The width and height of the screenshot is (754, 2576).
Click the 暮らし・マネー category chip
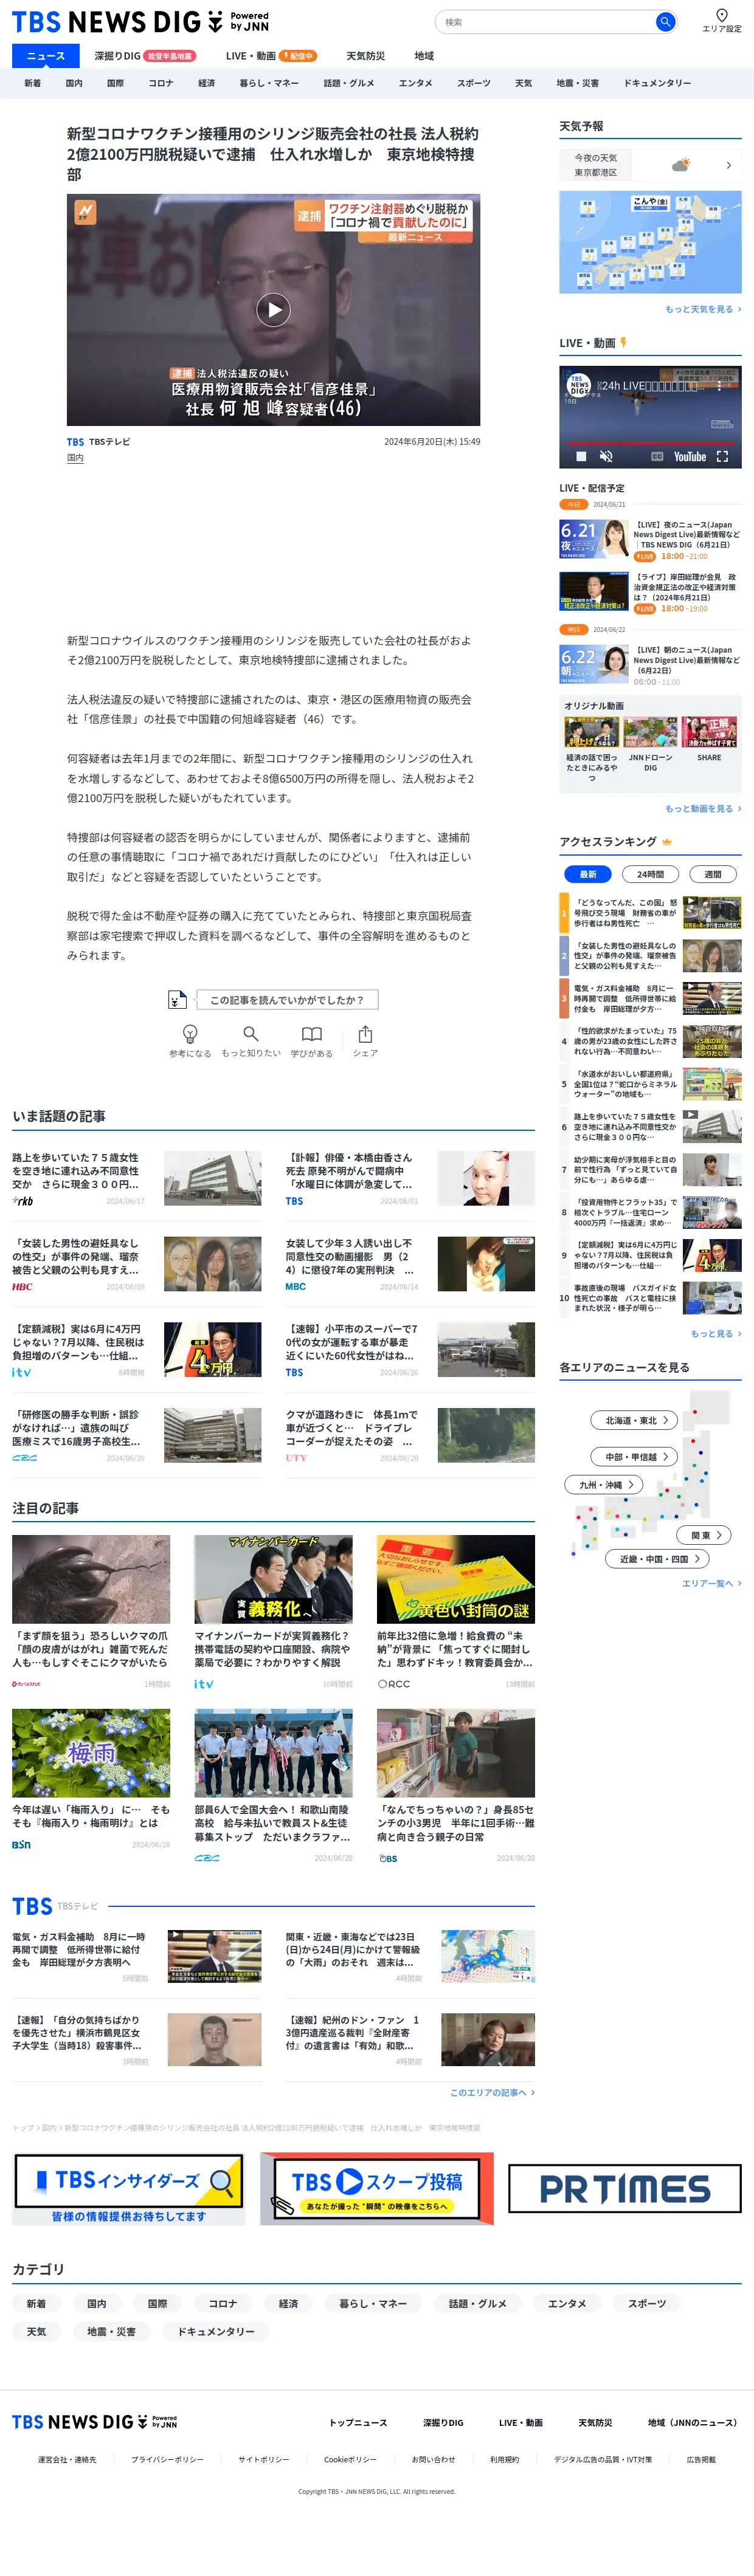pyautogui.click(x=373, y=2303)
